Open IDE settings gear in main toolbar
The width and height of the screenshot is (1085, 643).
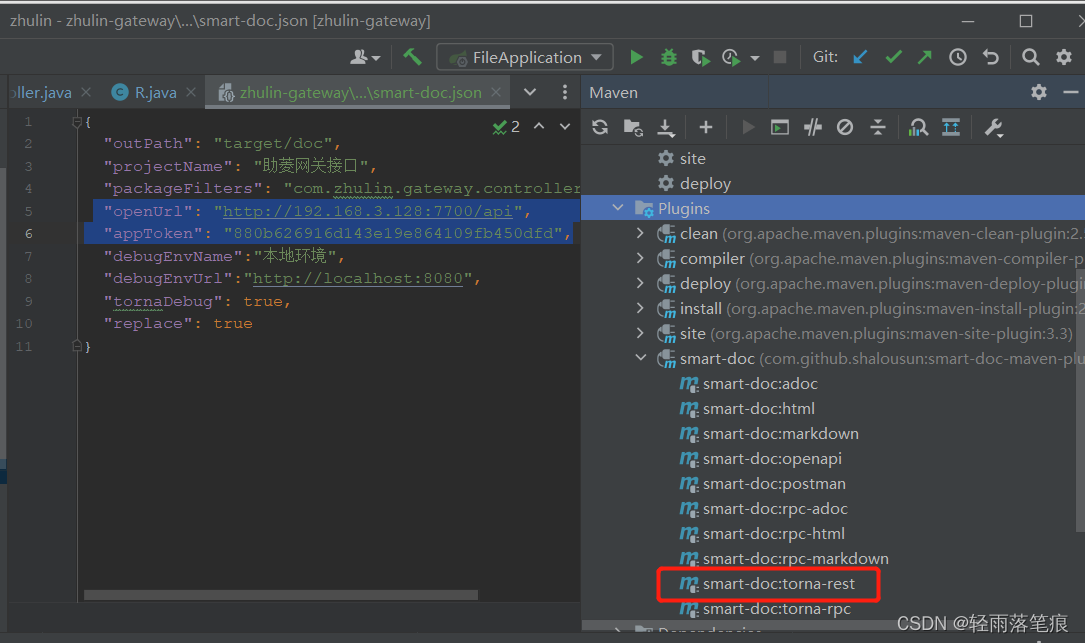point(1064,57)
